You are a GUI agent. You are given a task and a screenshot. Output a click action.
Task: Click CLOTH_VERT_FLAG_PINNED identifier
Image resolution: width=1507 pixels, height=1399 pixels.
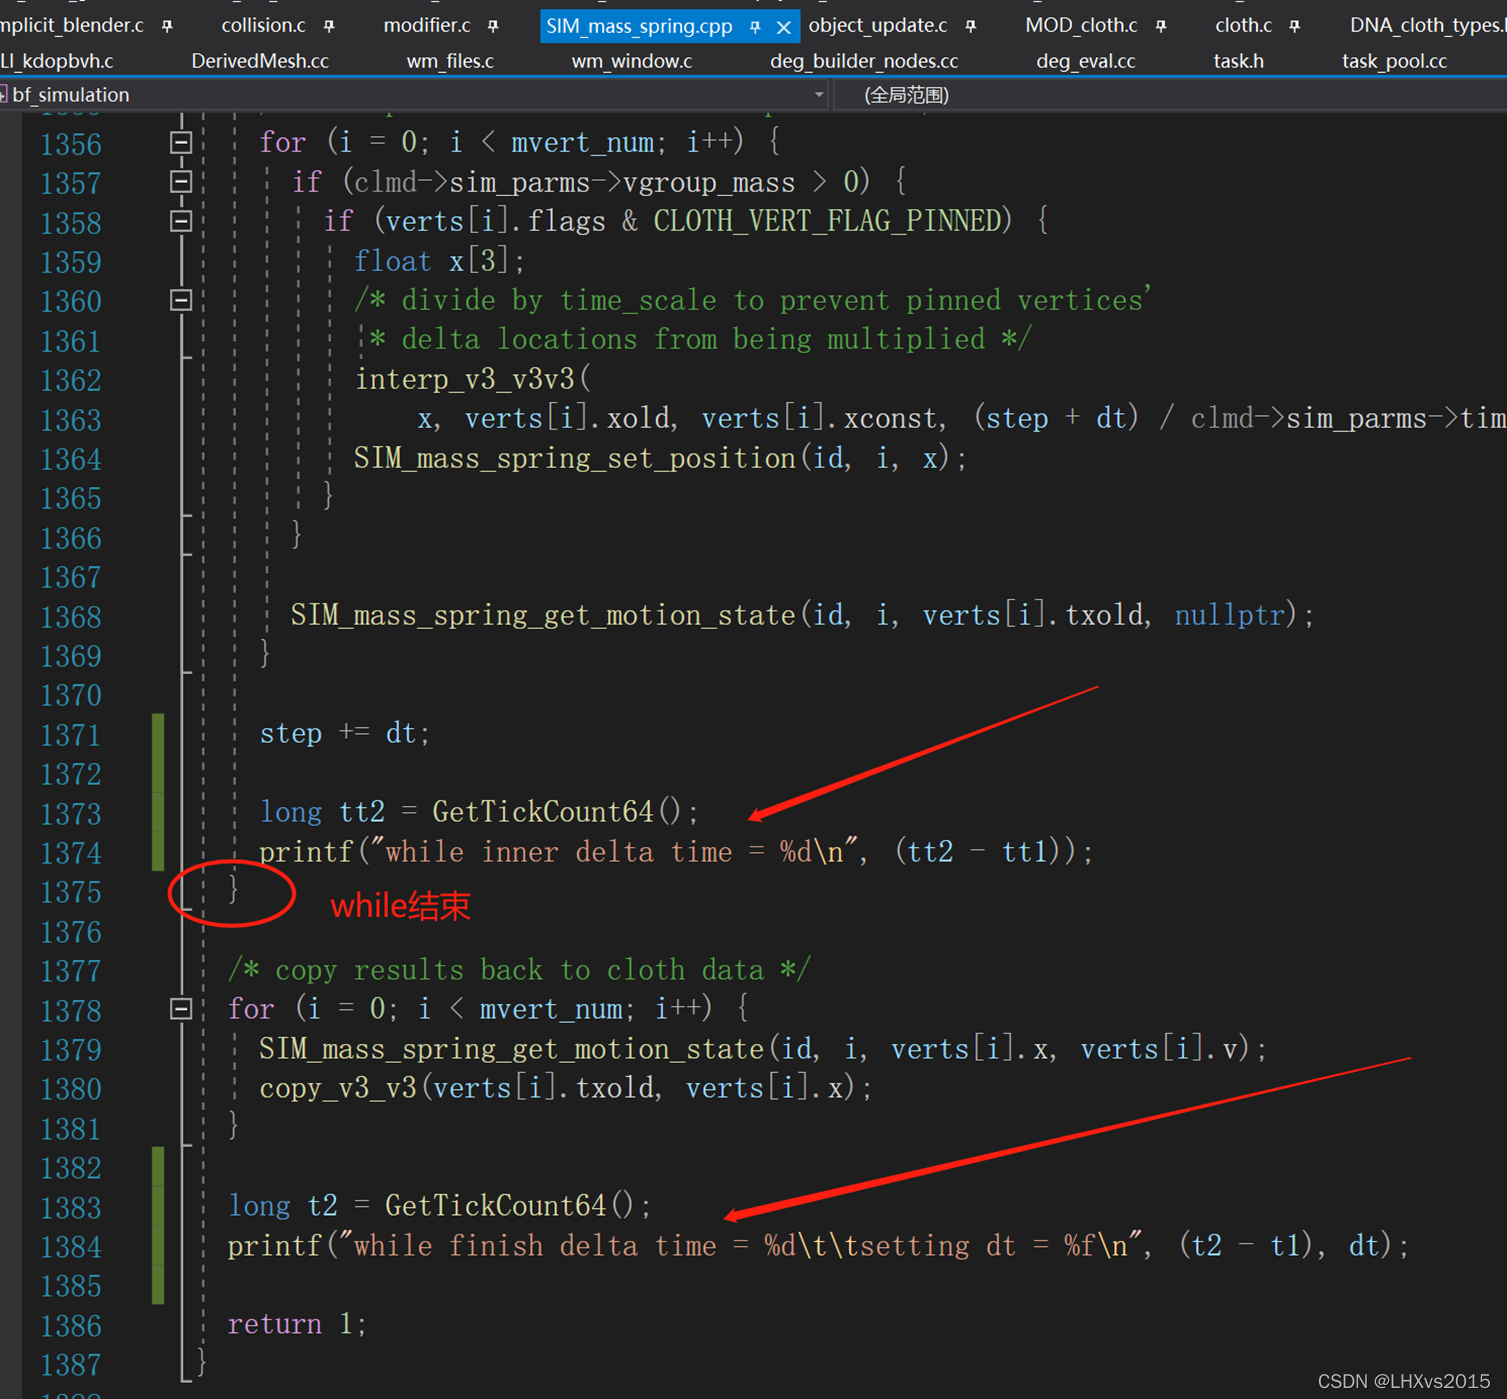click(828, 221)
